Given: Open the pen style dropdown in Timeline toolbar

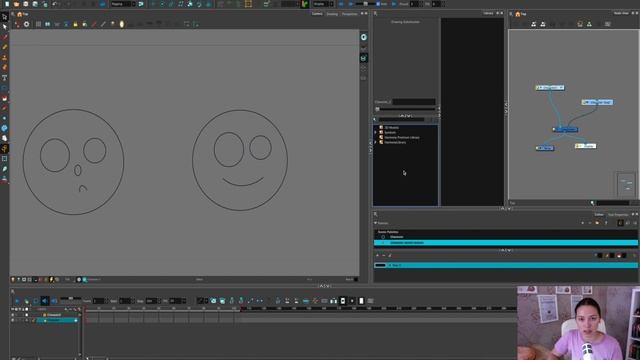Looking at the screenshot, I should tap(202, 301).
